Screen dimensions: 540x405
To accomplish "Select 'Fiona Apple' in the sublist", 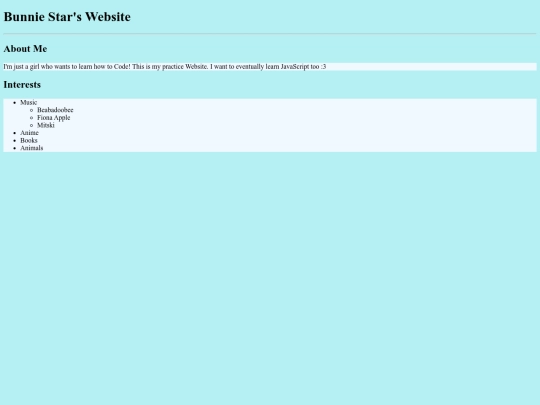I will (54, 117).
